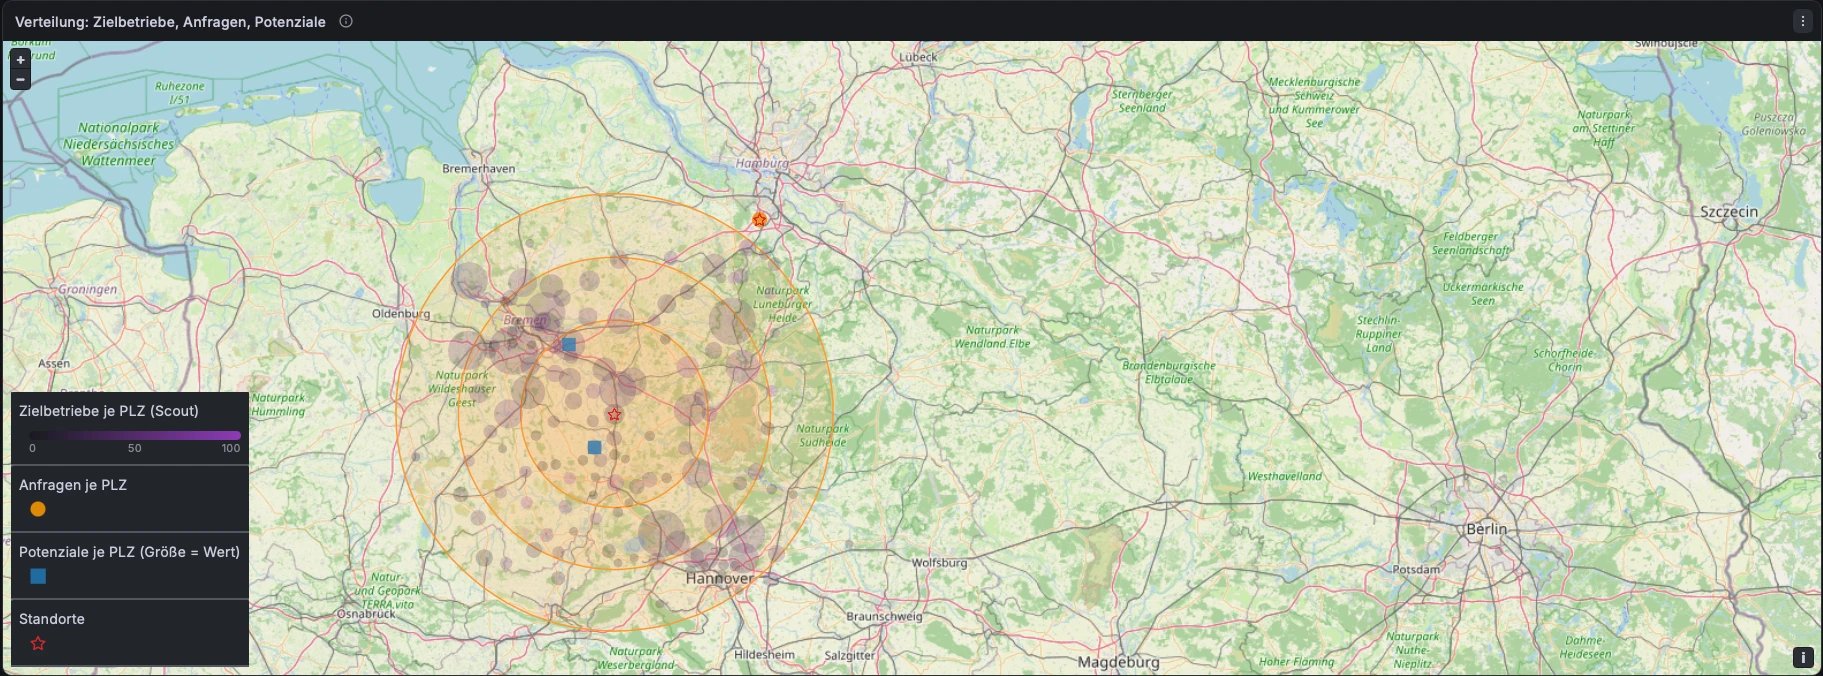Click the Lübeck label on map
This screenshot has width=1823, height=676.
coord(918,57)
